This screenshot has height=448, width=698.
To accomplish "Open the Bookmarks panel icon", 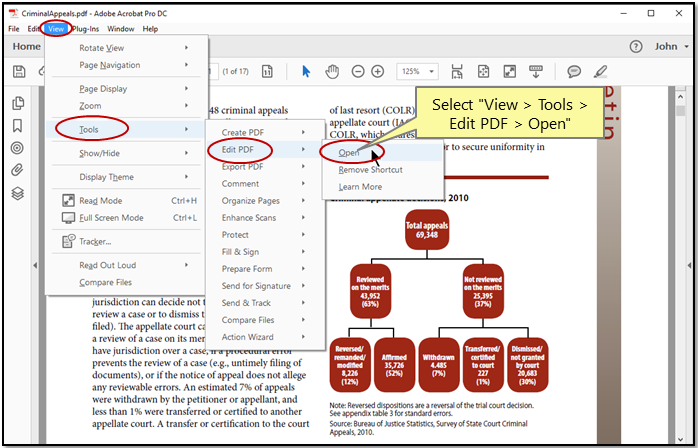I will click(x=17, y=126).
